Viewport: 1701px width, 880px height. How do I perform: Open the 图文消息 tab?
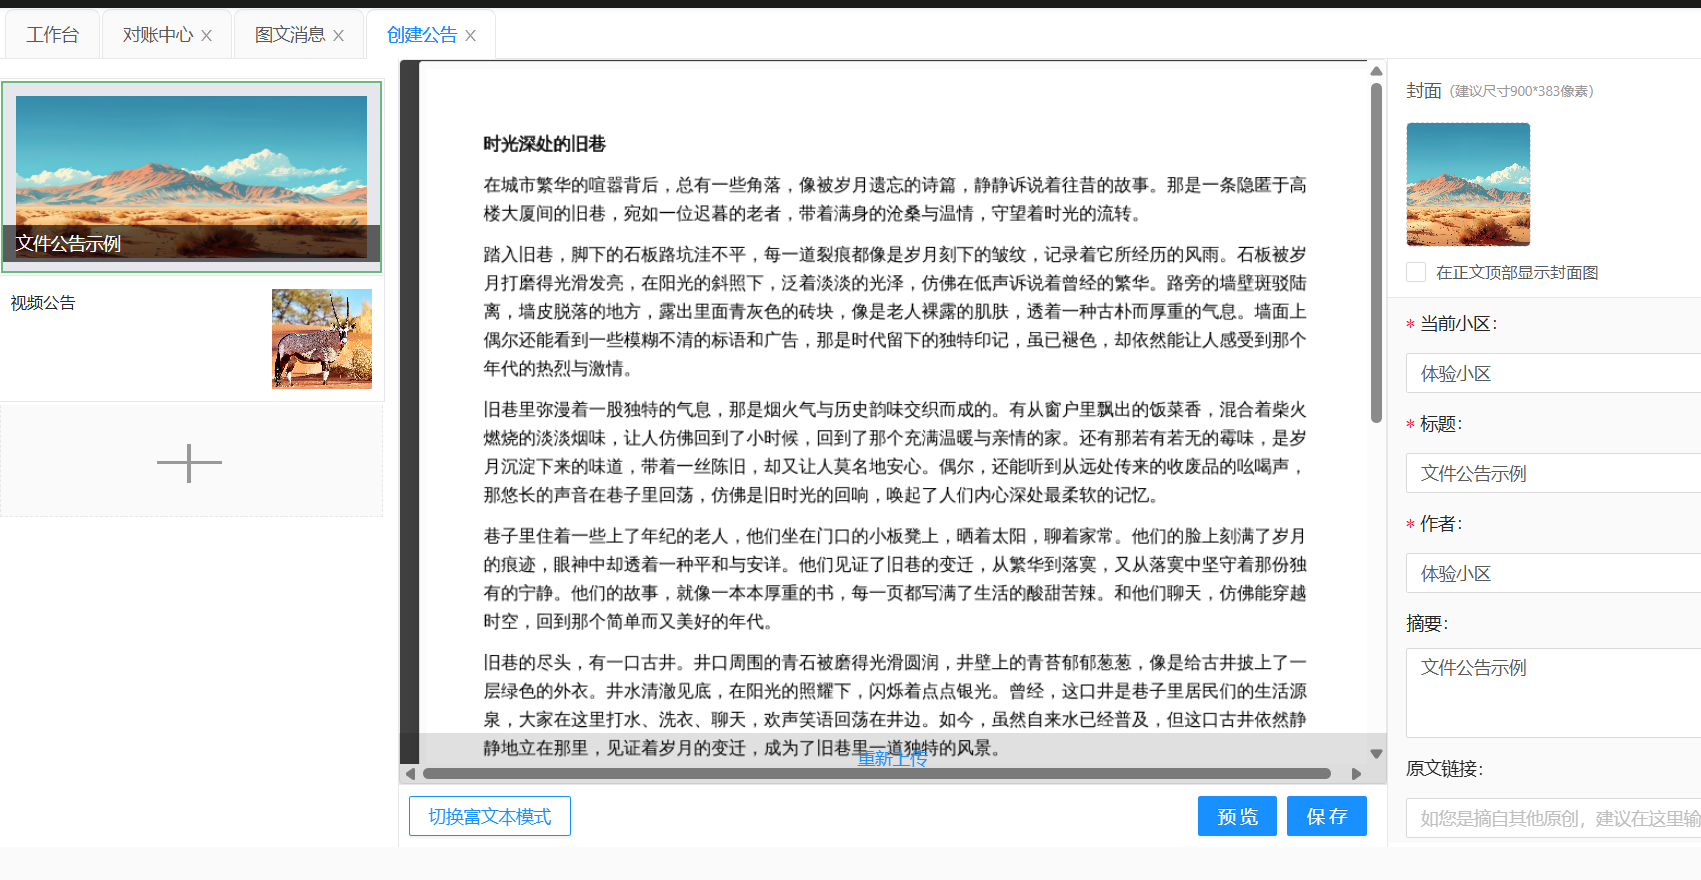pyautogui.click(x=289, y=35)
